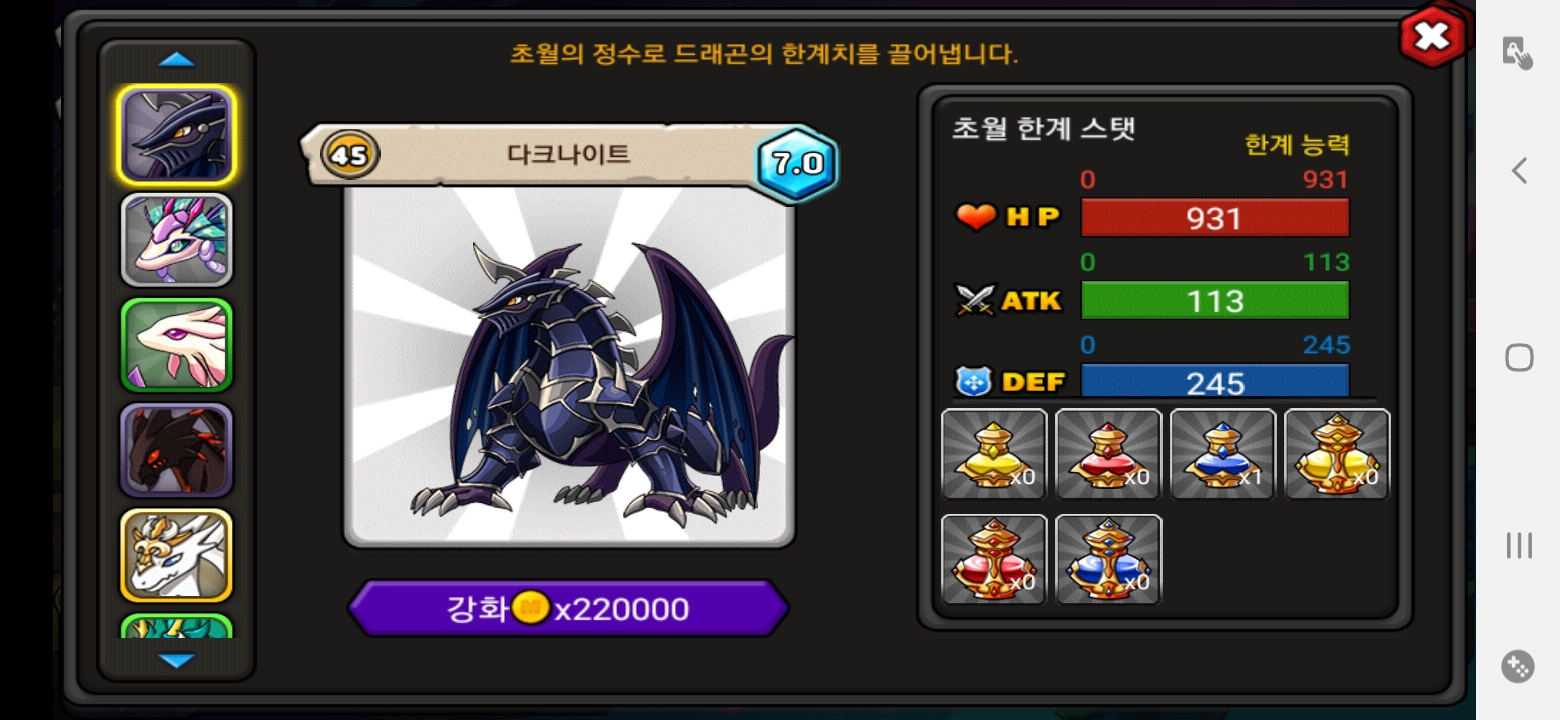Viewport: 1560px width, 720px height.
Task: Tap the purple 강화 x220000 button
Action: tap(568, 608)
